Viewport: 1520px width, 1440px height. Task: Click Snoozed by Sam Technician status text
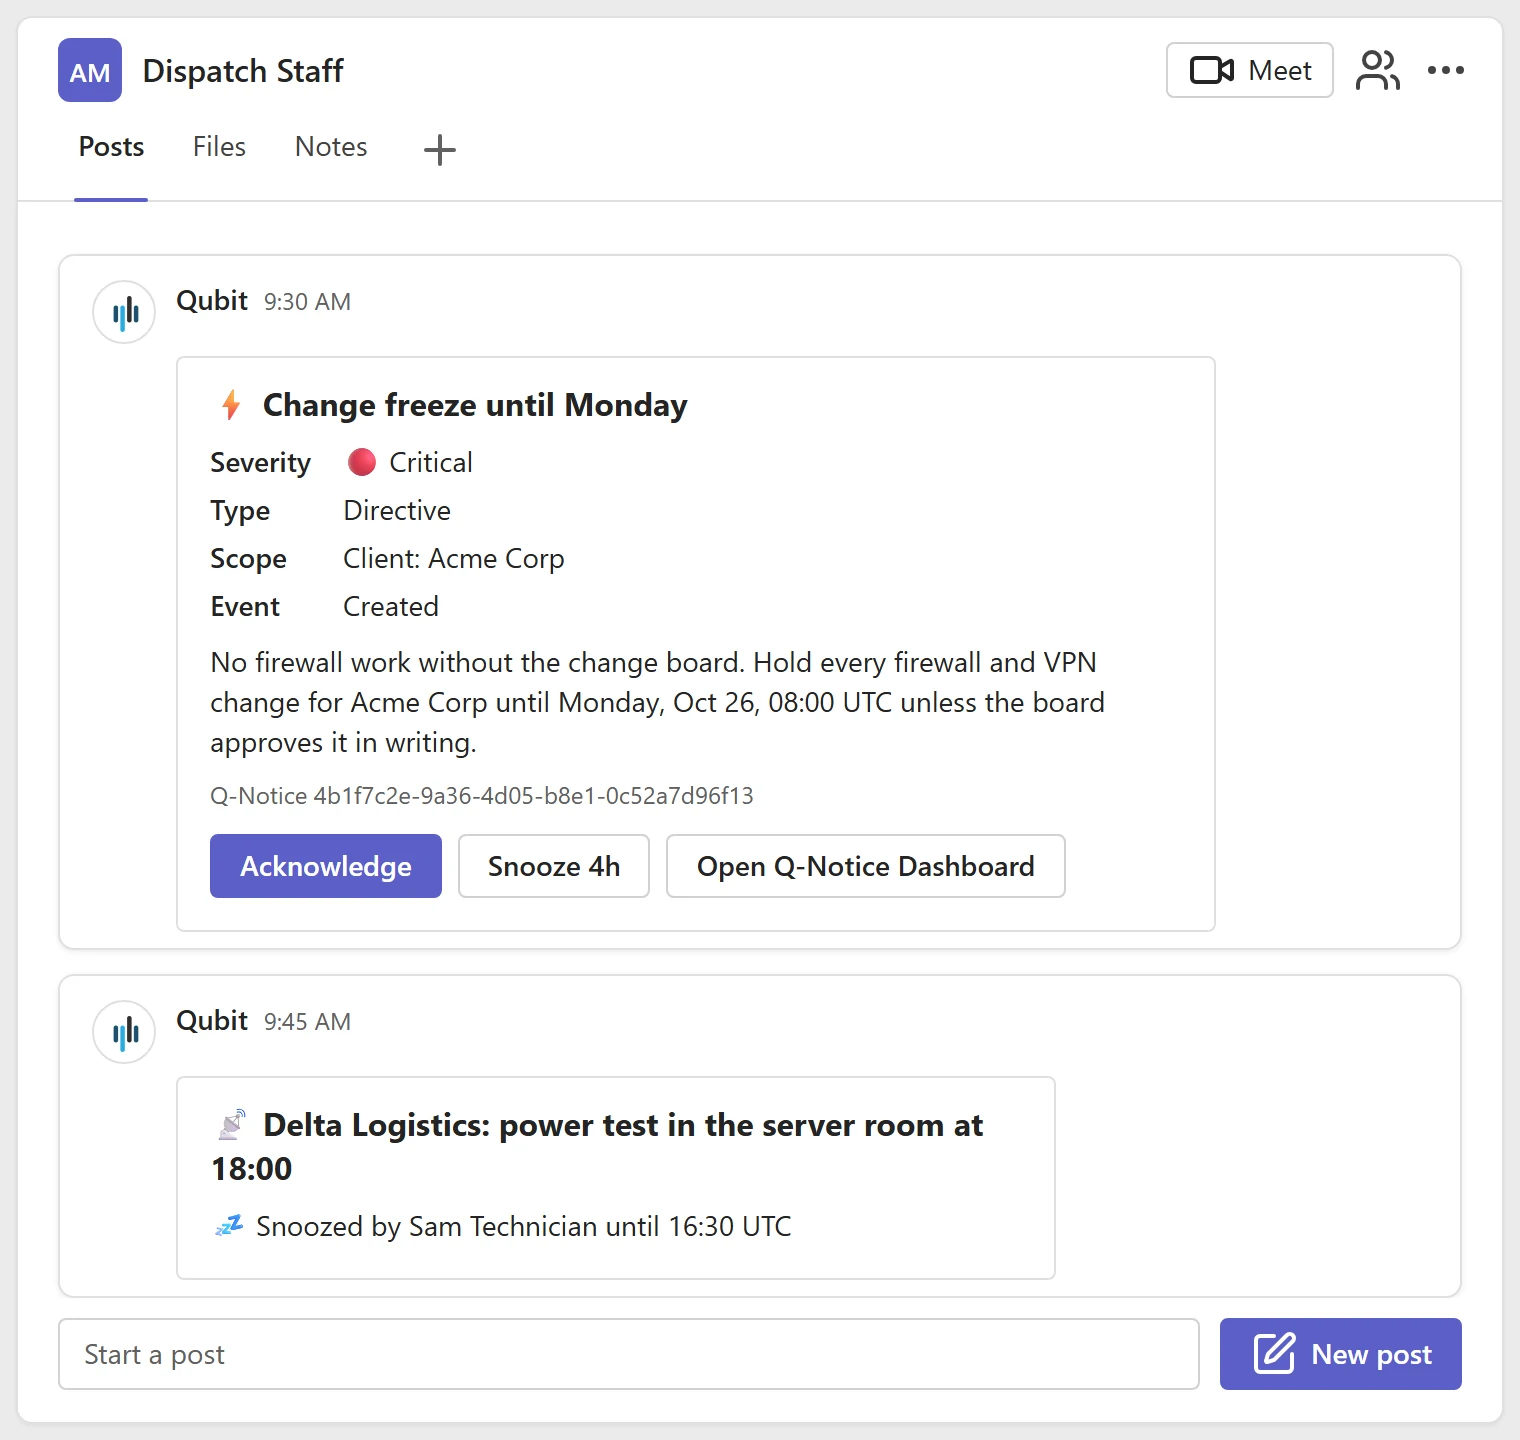click(x=524, y=1226)
